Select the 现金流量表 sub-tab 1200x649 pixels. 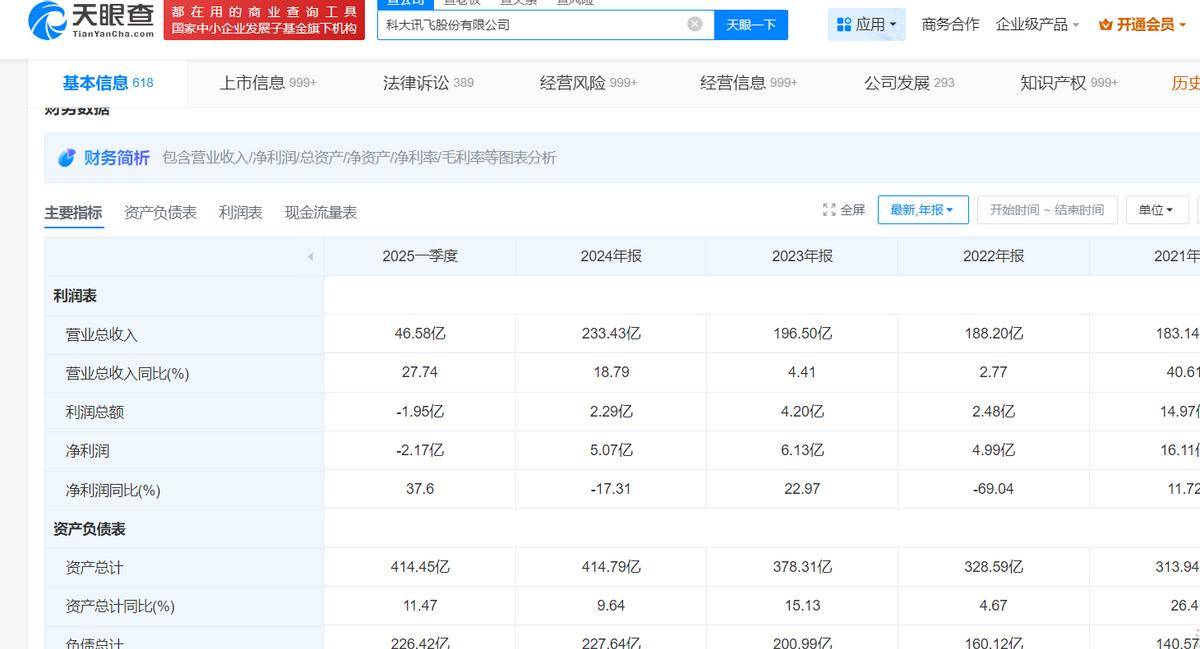pos(320,212)
